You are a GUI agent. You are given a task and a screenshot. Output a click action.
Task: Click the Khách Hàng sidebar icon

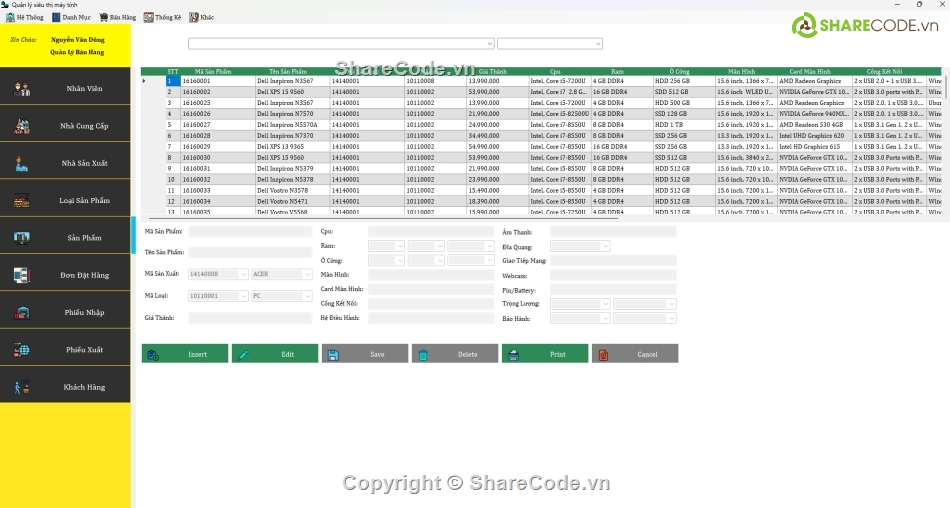tap(22, 387)
